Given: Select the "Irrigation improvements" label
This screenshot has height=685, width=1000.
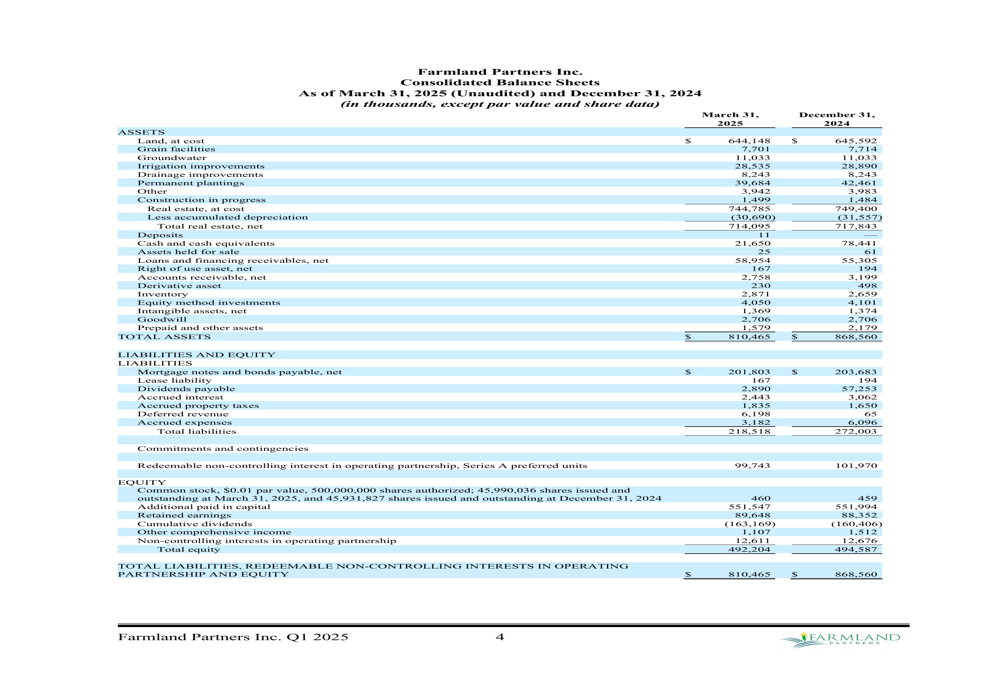Looking at the screenshot, I should click(x=201, y=166).
